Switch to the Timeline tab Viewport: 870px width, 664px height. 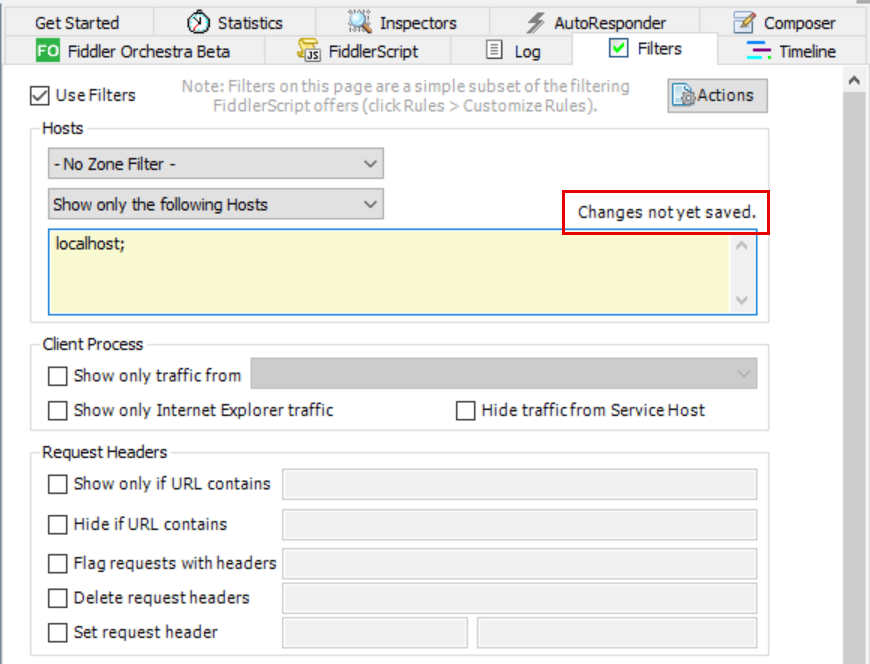[792, 51]
